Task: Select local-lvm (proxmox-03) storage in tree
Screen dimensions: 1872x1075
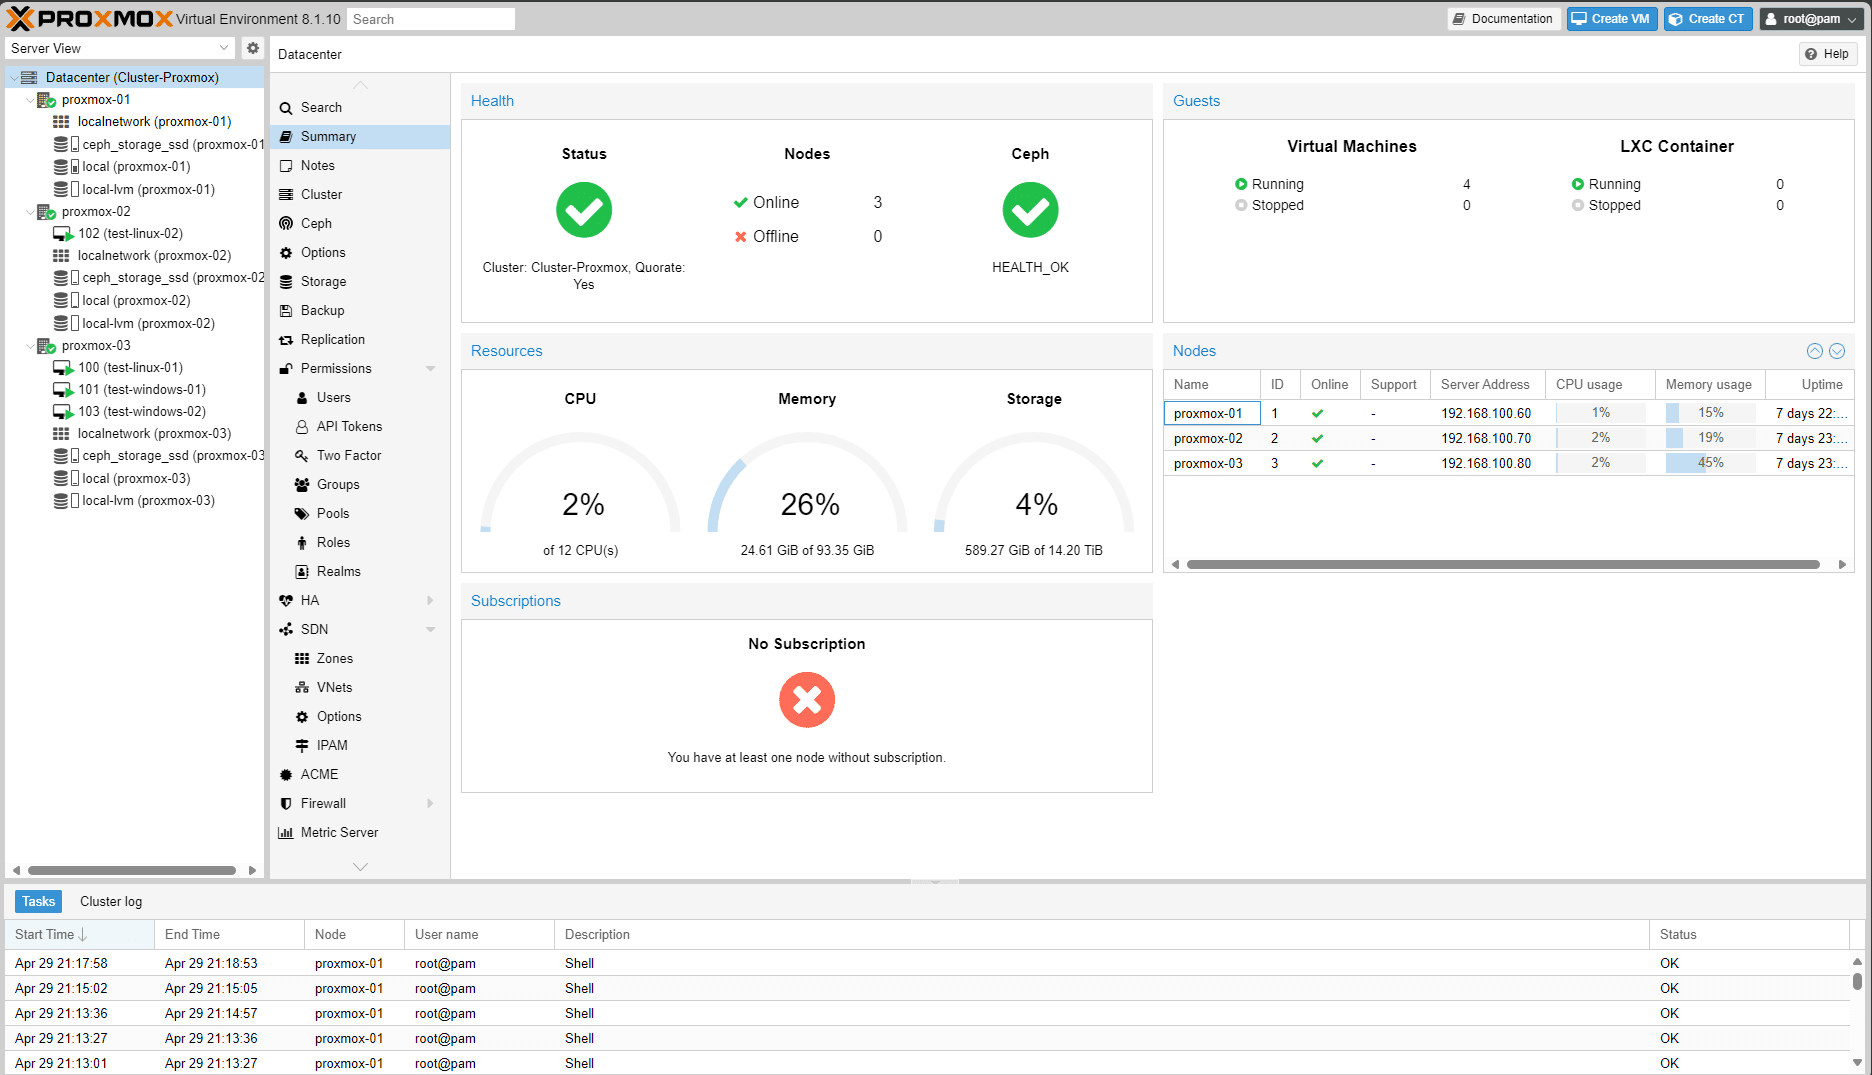Action: click(x=135, y=501)
